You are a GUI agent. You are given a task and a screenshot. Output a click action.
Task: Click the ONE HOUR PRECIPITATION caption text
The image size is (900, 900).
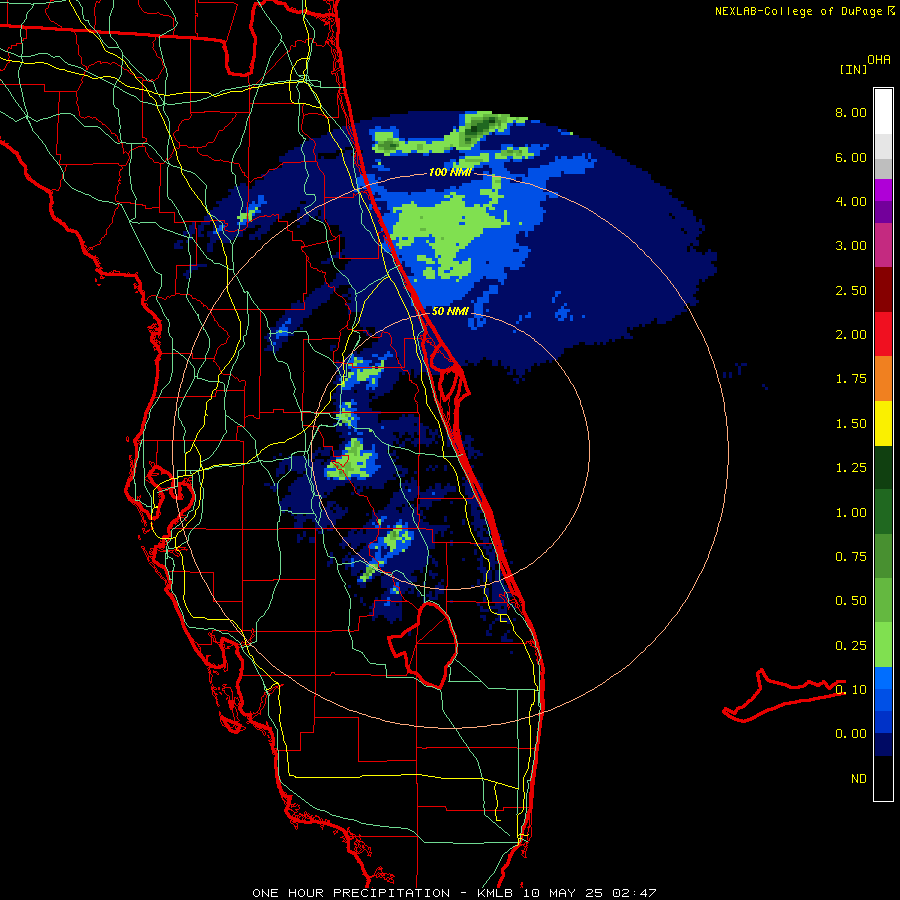point(351,893)
